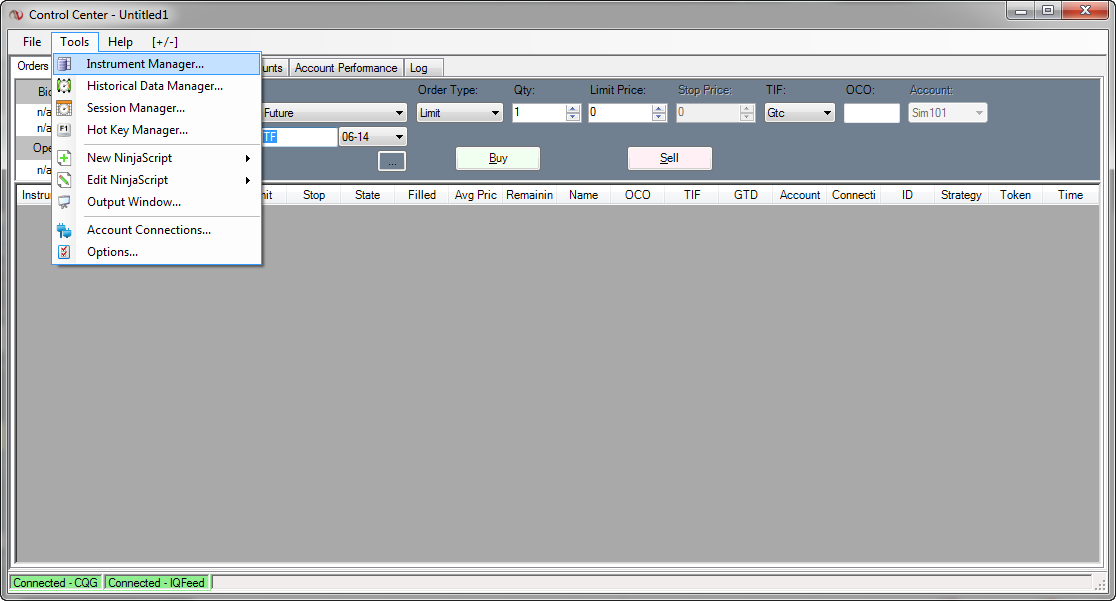Open the instrument type Future dropdown

[x=333, y=113]
